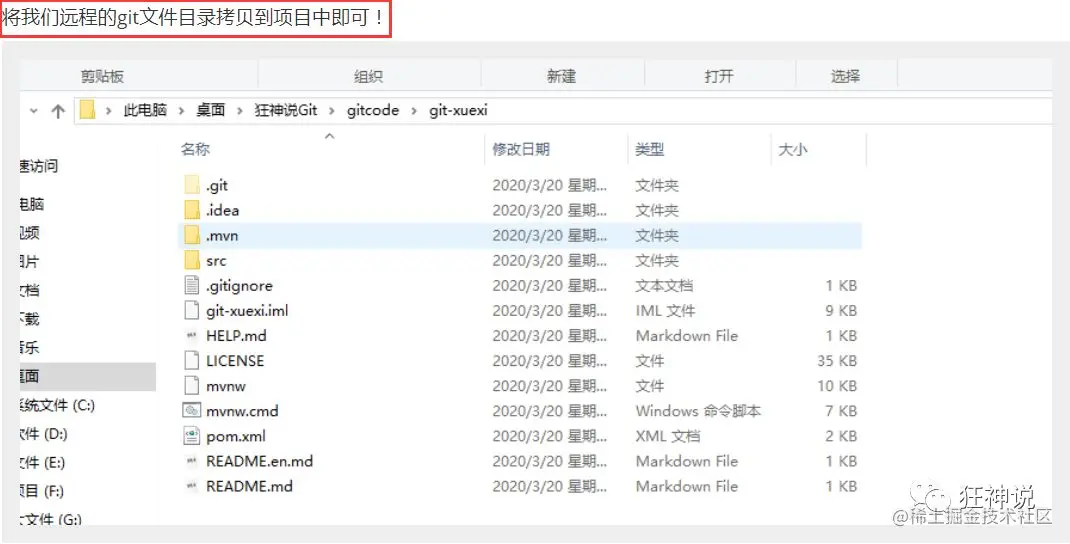Open the src folder icon
This screenshot has height=544, width=1070.
[x=192, y=261]
